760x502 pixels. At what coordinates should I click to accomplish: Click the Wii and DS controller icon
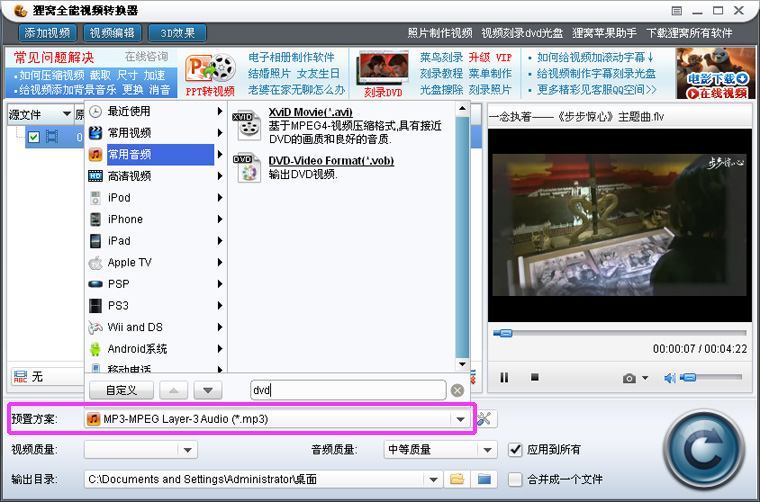pos(95,328)
